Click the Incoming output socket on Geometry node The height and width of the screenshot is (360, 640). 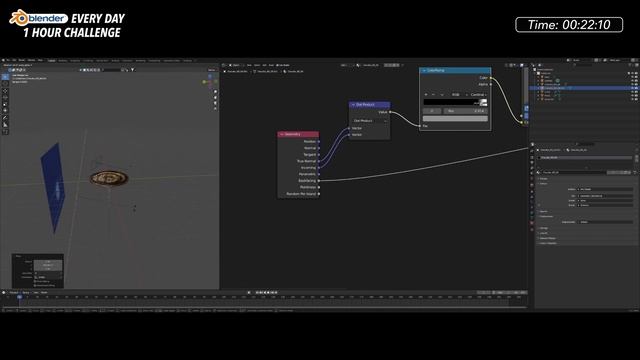(x=319, y=167)
